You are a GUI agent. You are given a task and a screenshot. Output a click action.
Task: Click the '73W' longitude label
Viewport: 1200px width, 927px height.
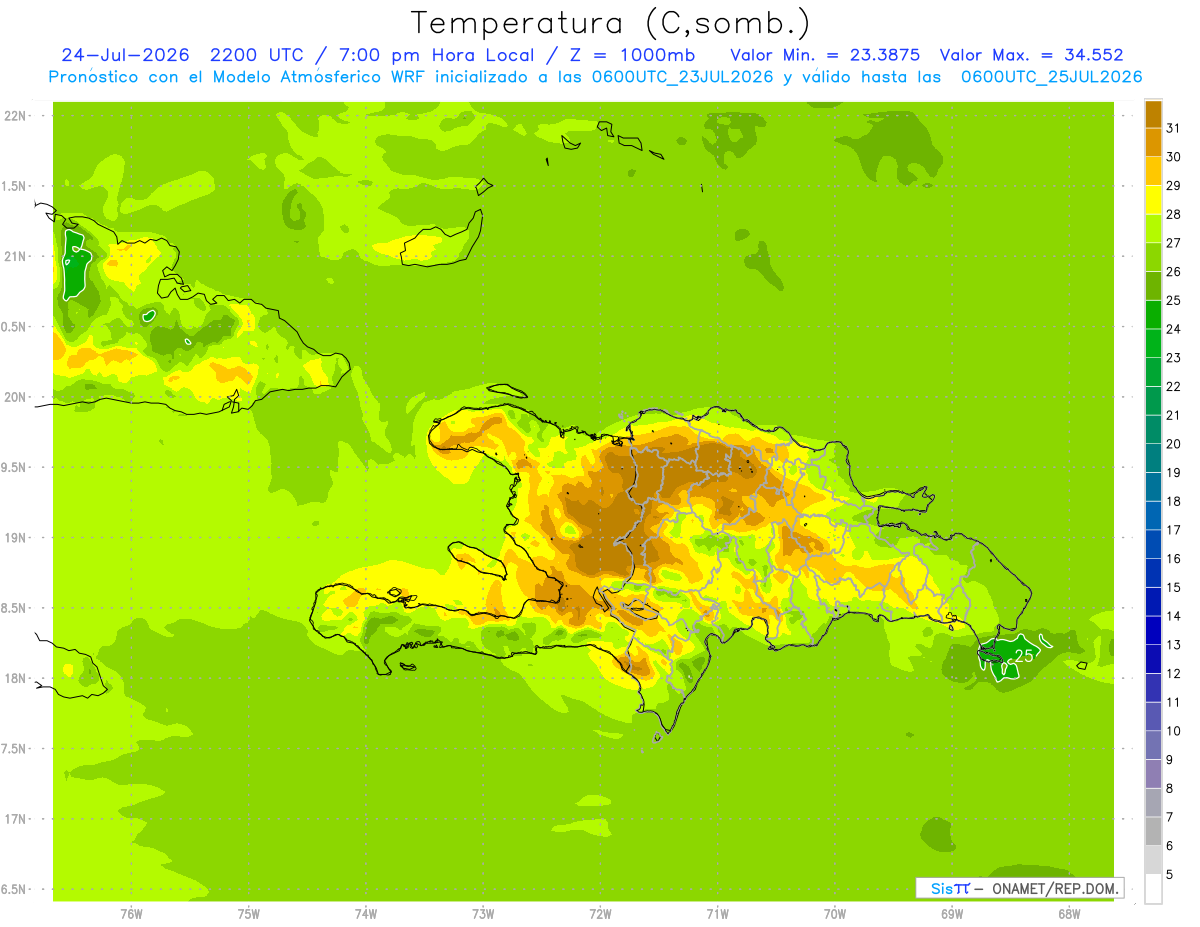(x=483, y=914)
